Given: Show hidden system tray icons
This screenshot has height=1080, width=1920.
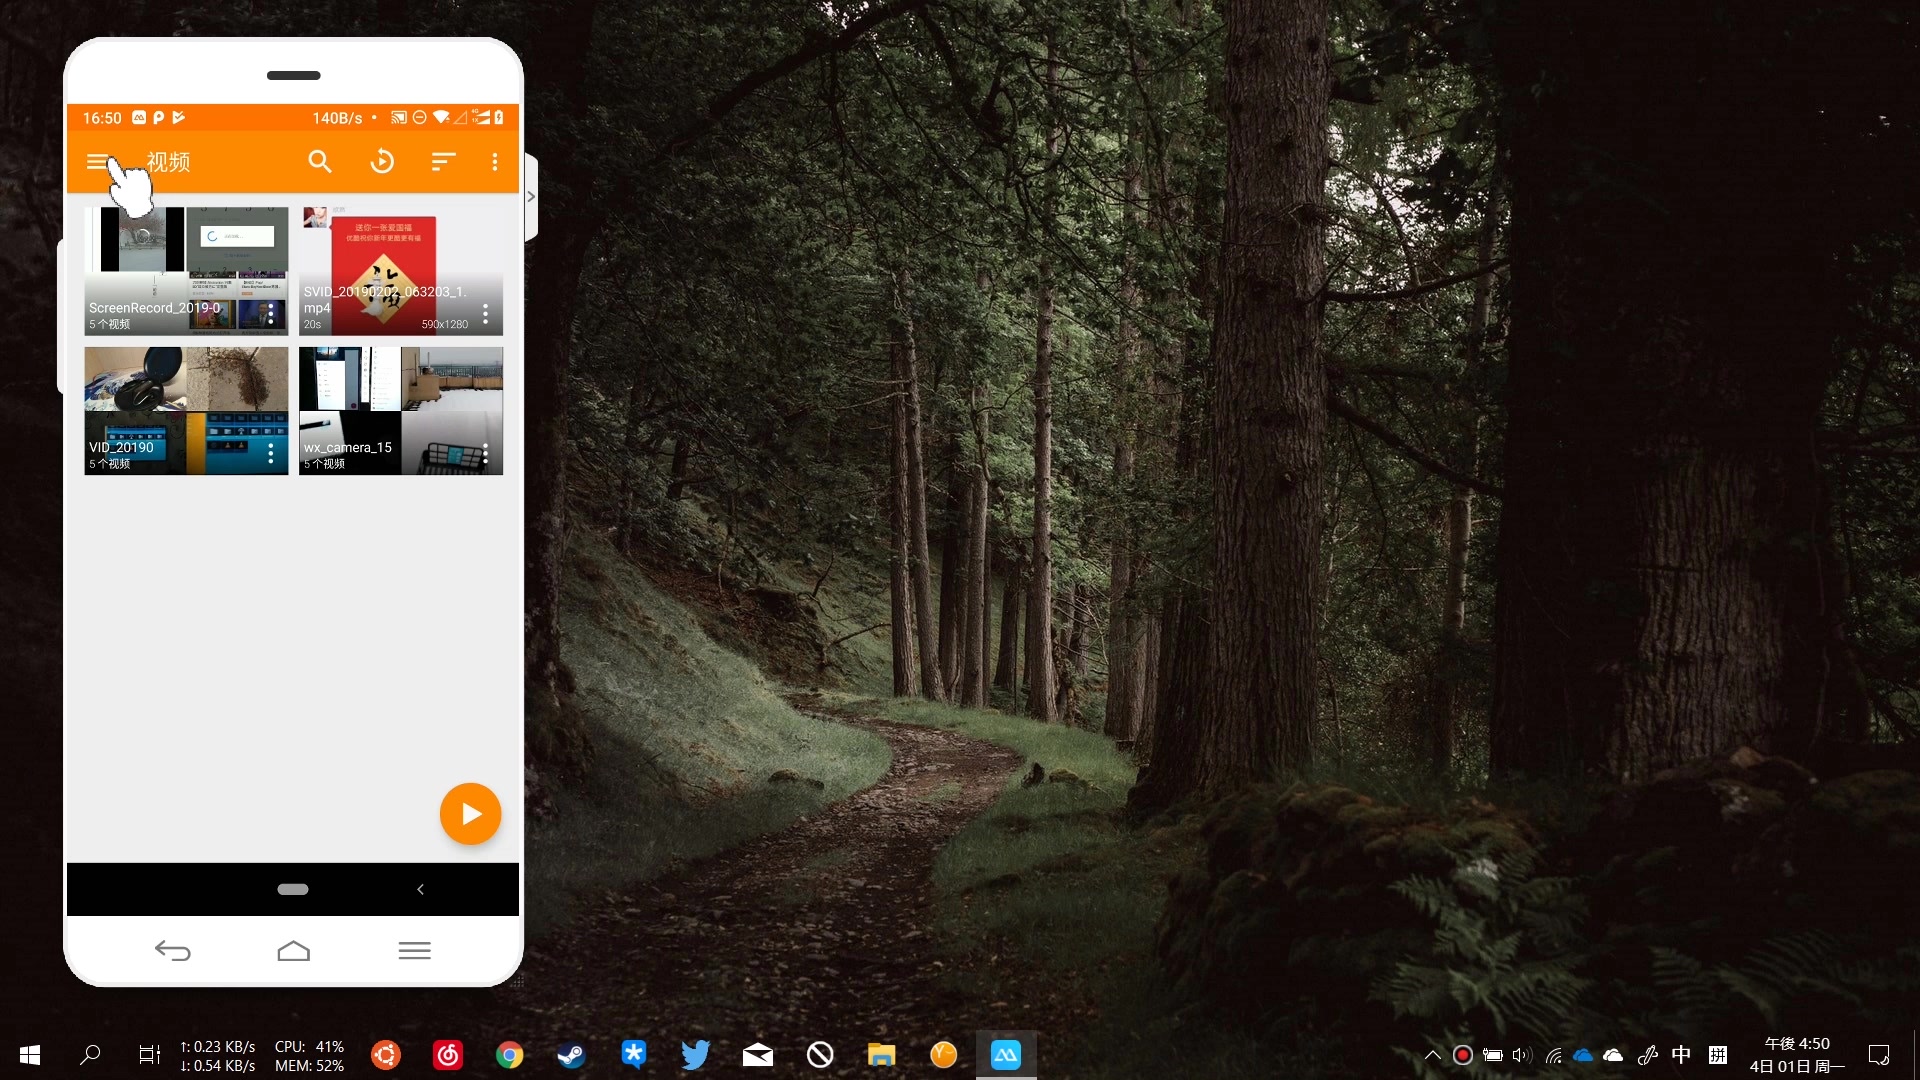Looking at the screenshot, I should (x=1432, y=1055).
